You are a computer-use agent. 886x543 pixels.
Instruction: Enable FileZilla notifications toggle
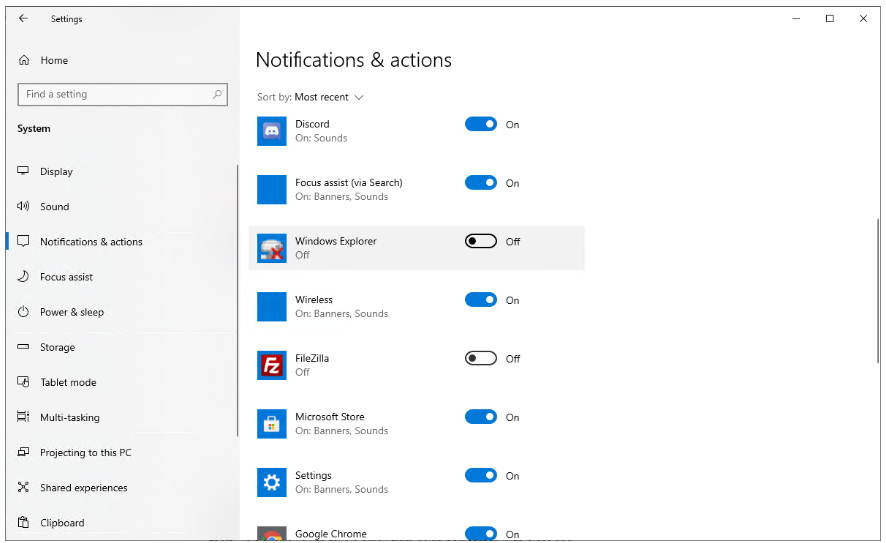click(481, 358)
